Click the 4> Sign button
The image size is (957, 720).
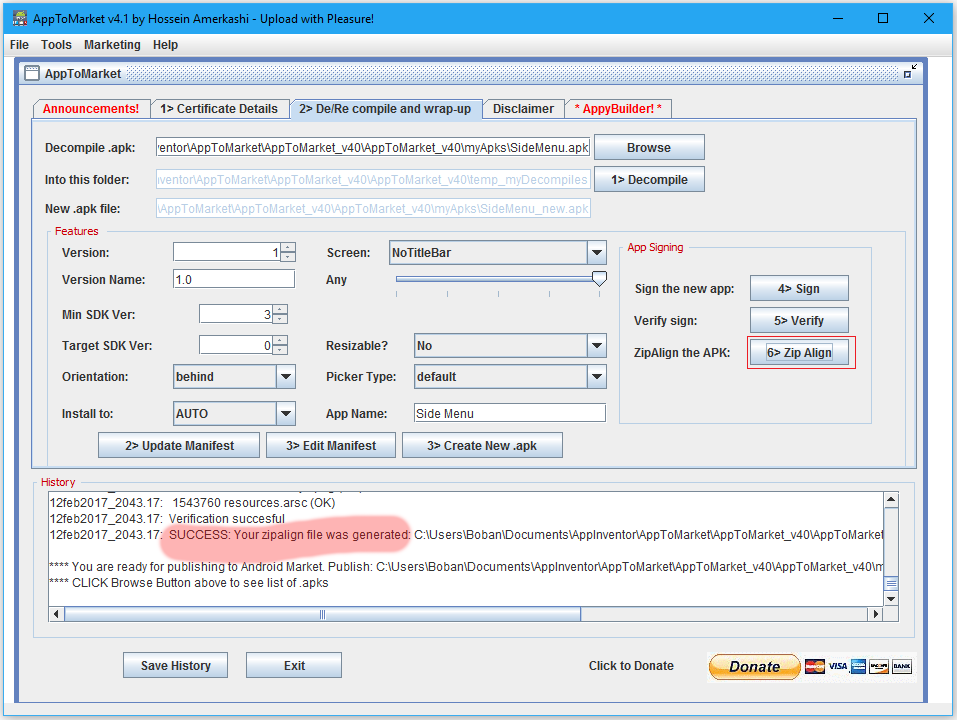tap(799, 289)
